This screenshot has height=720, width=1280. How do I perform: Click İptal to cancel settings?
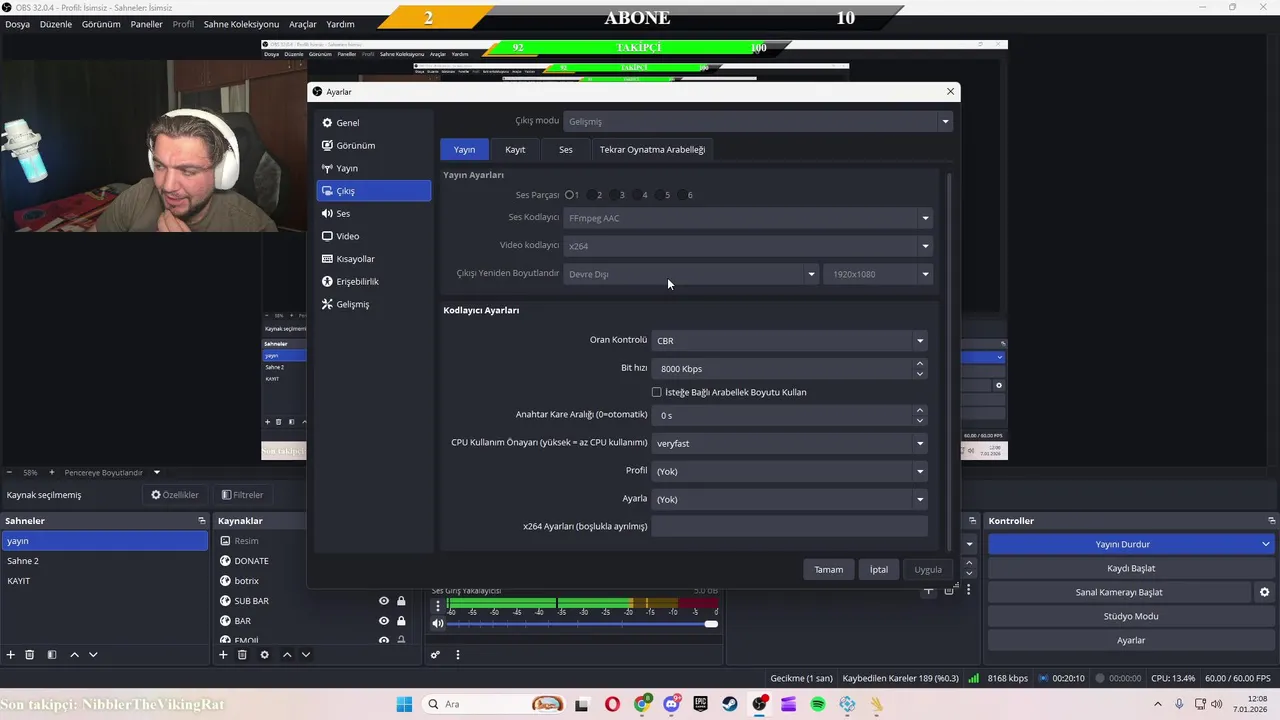878,570
